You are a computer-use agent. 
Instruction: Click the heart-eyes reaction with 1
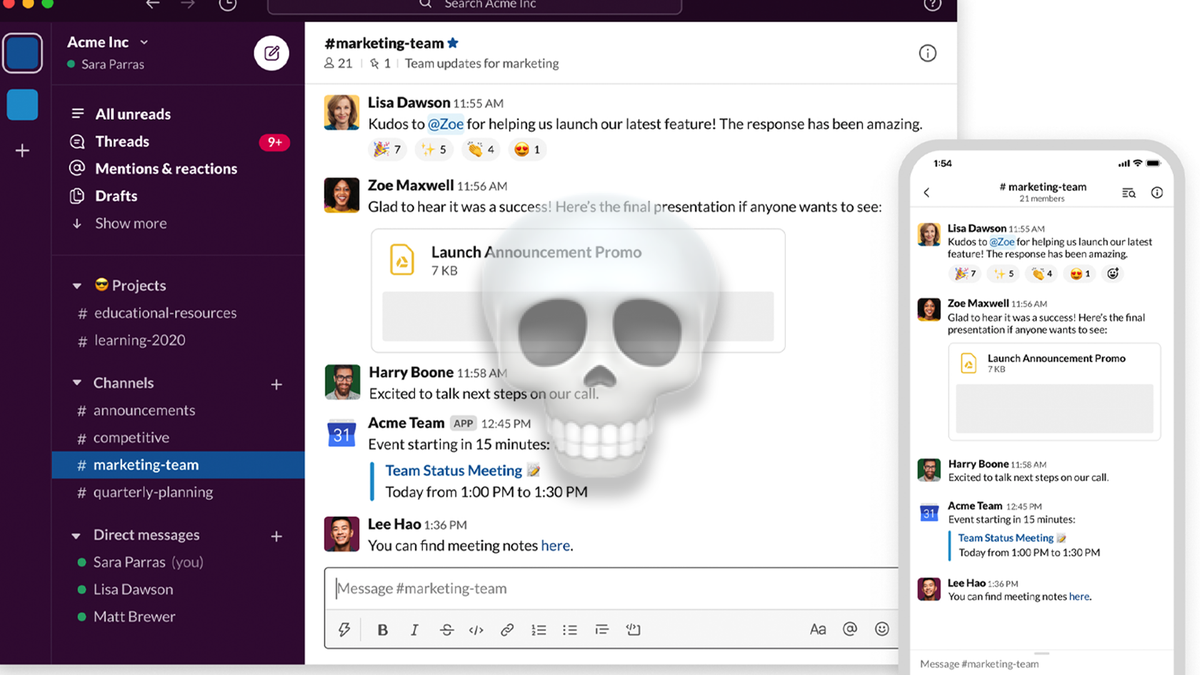coord(527,150)
